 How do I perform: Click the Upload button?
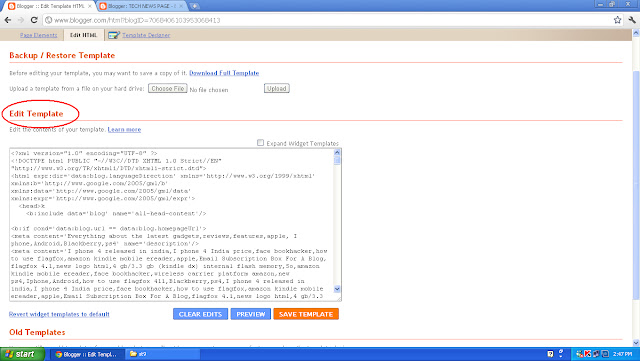[x=277, y=88]
